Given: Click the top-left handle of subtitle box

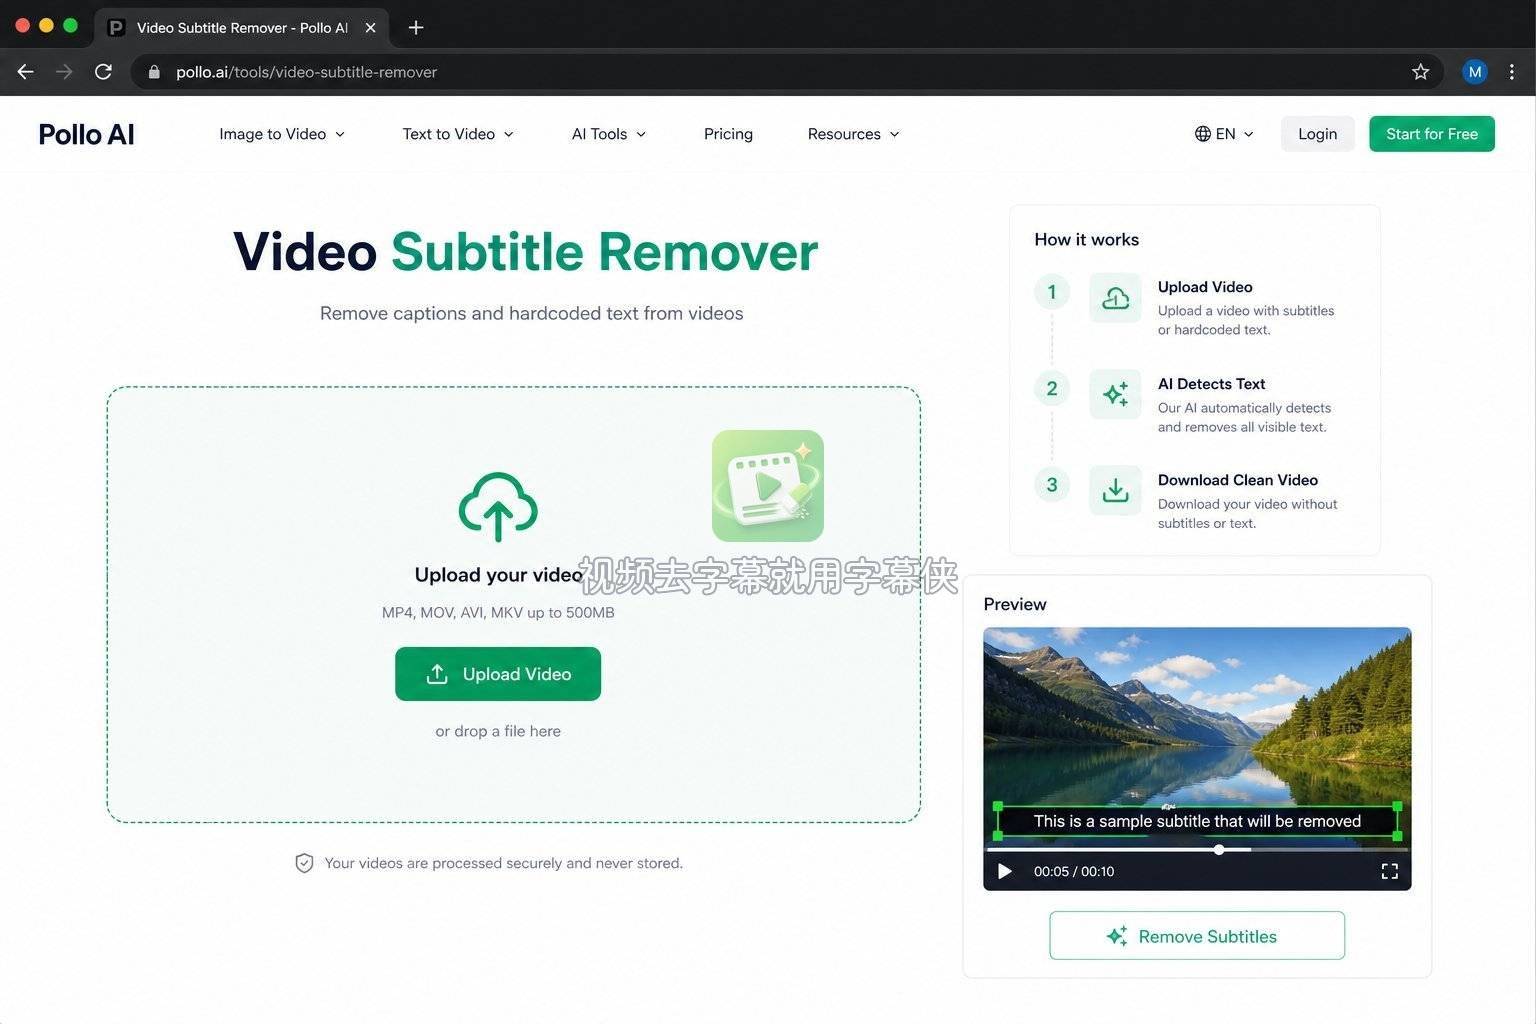Looking at the screenshot, I should pyautogui.click(x=997, y=806).
